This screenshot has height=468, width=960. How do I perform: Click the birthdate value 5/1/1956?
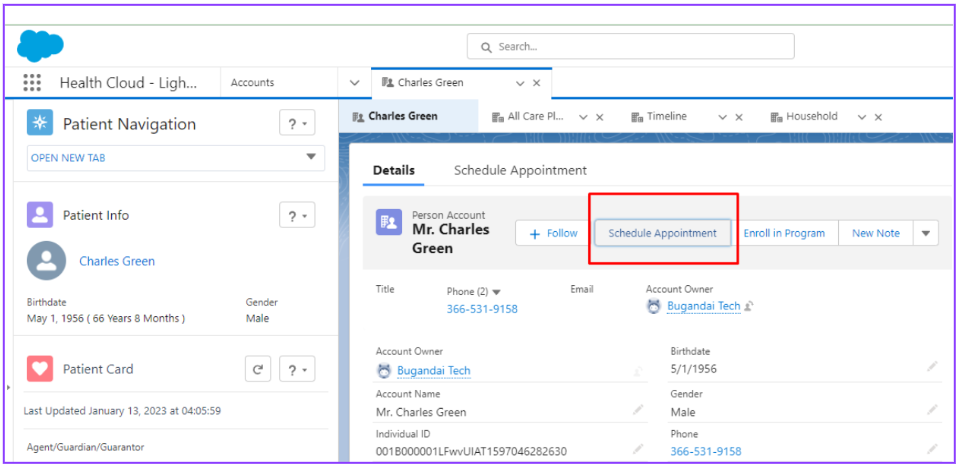click(x=694, y=369)
